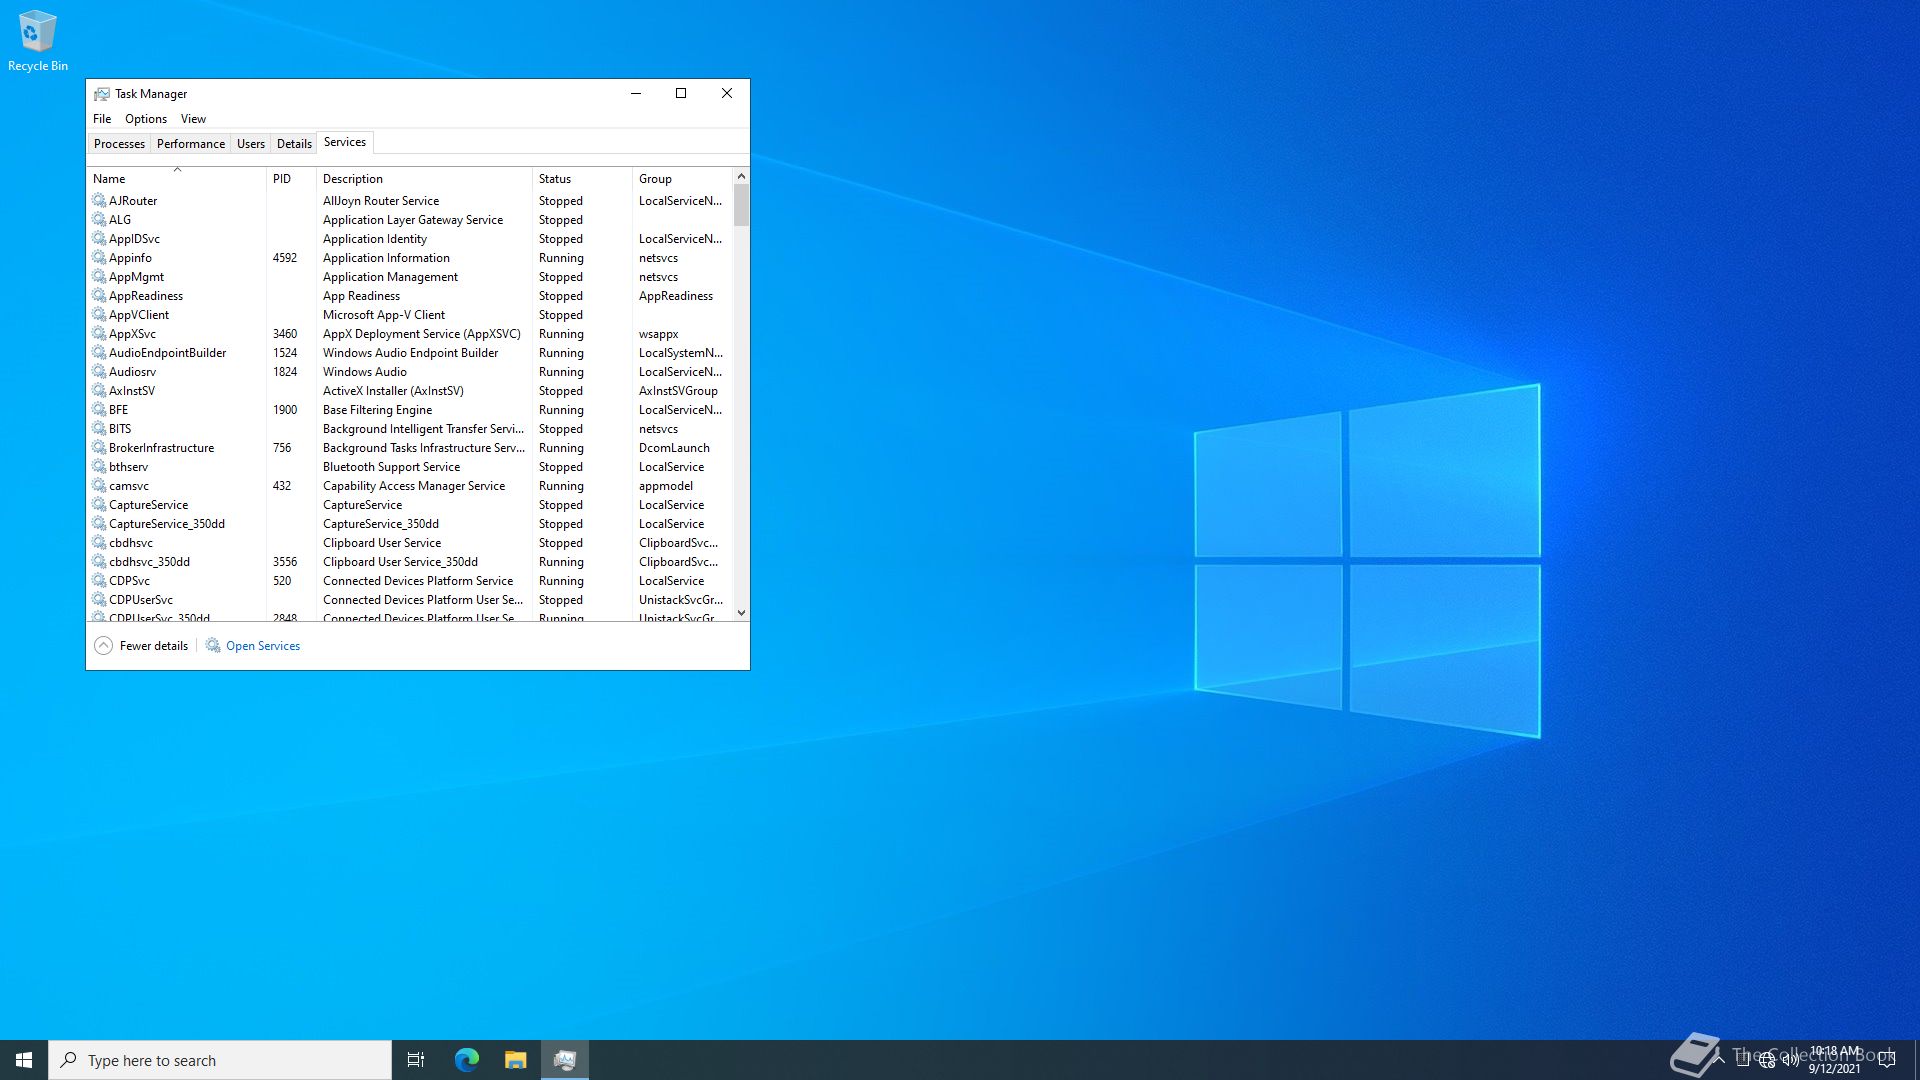Click the gear icon beside BrokerInfrastructure

[99, 448]
